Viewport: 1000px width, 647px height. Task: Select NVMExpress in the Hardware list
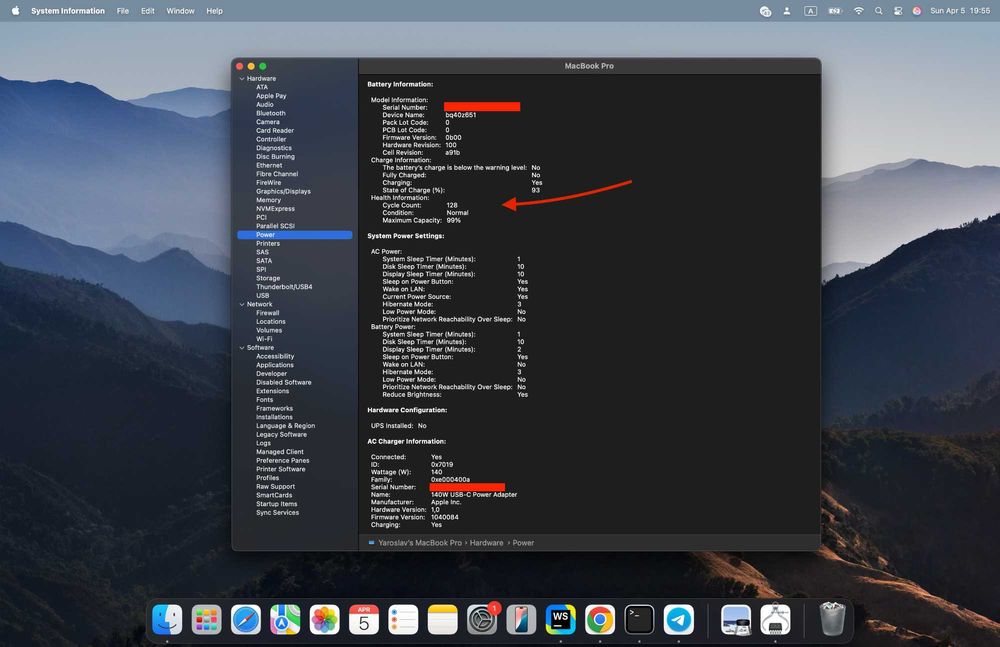(x=276, y=209)
